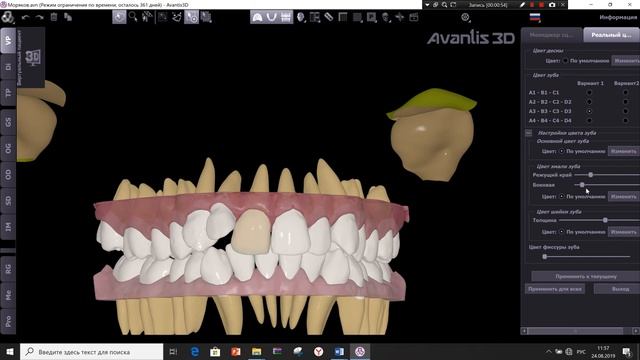Click 'Применить для всех' button
Viewport: 640px width, 360px height.
click(x=555, y=289)
